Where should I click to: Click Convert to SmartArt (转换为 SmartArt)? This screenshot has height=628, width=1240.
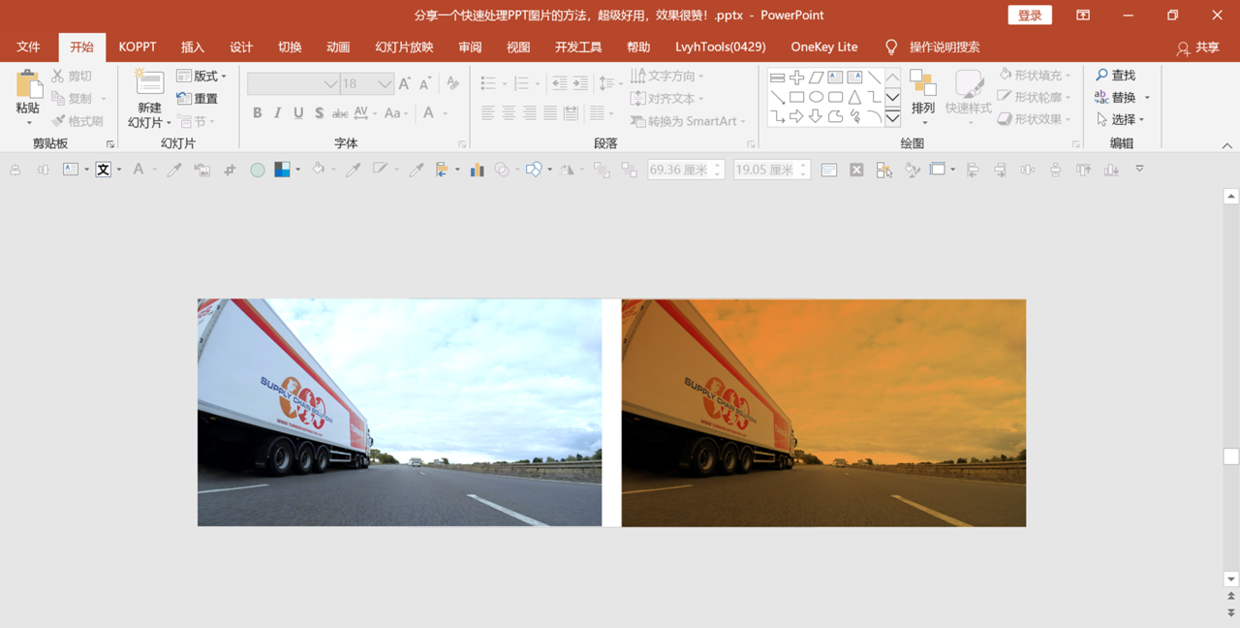click(688, 121)
